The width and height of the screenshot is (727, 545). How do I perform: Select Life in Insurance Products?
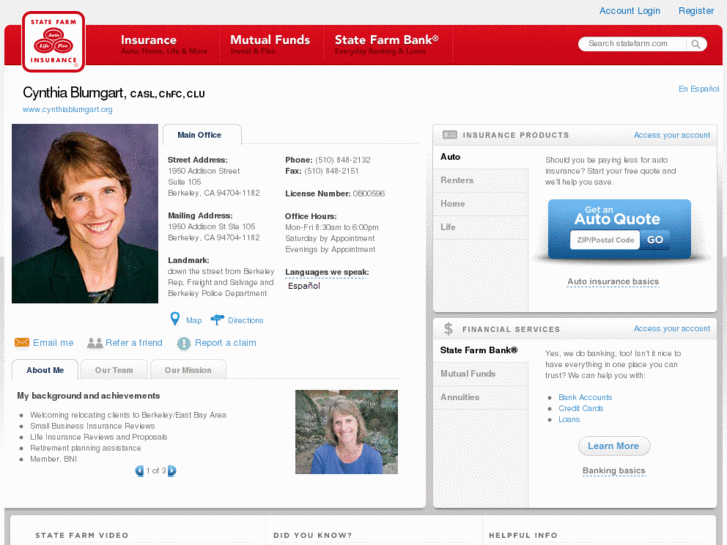pyautogui.click(x=481, y=227)
